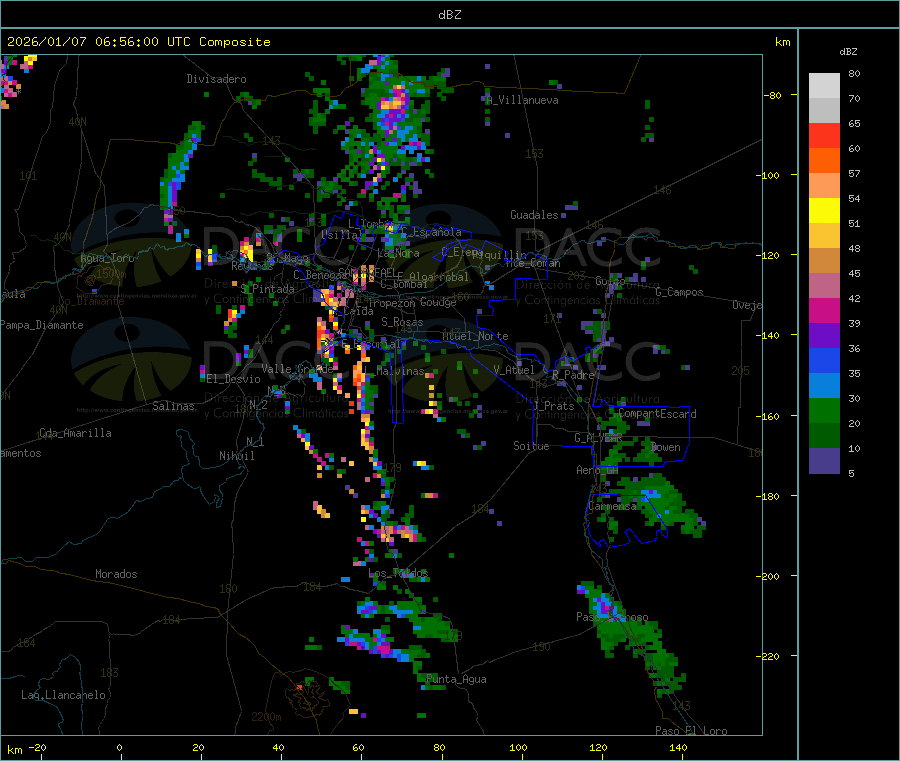
Task: Select the dark green 10-20 dBZ legend swatch
Action: (824, 436)
